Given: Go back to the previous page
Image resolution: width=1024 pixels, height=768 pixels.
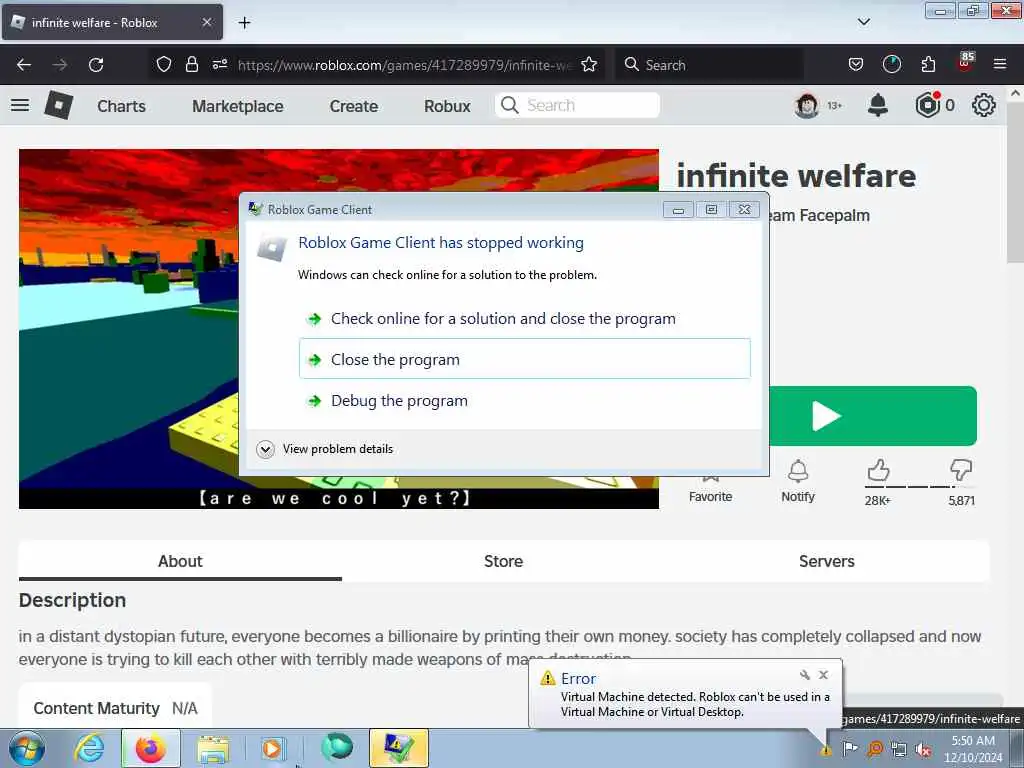Looking at the screenshot, I should coord(24,65).
